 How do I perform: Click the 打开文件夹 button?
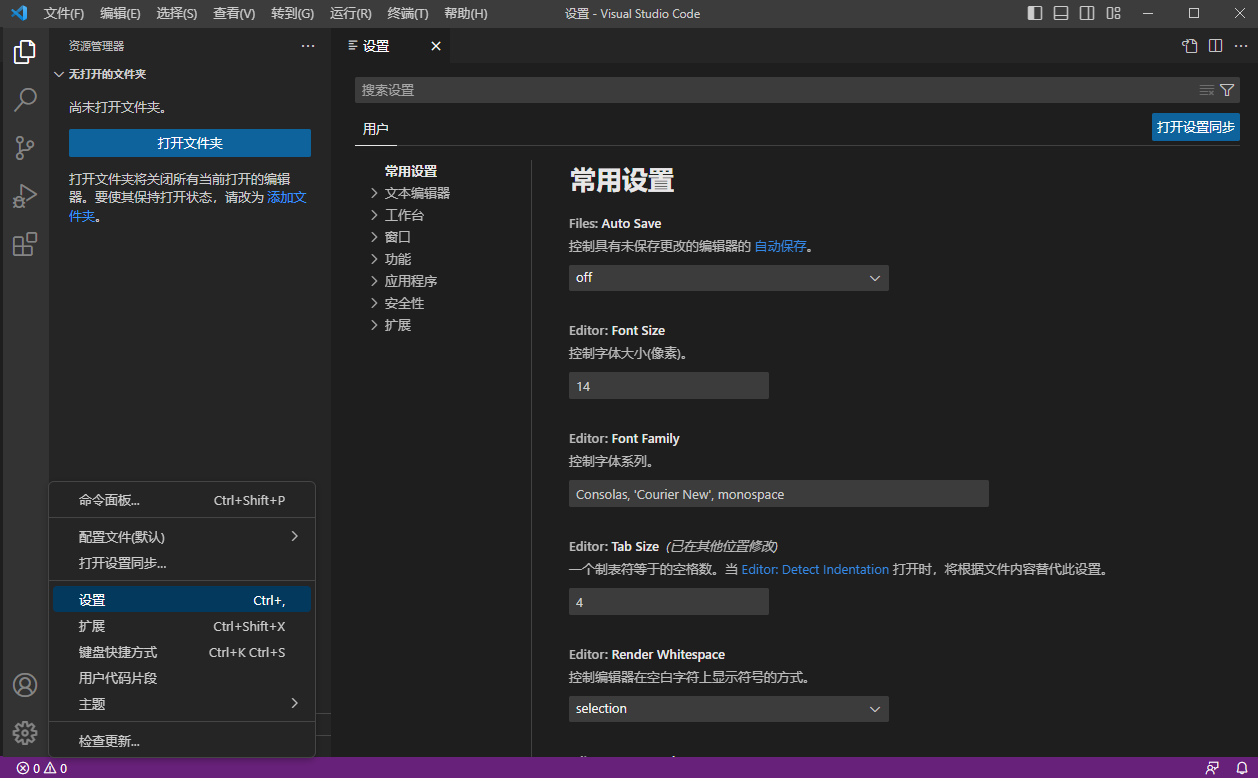(x=190, y=143)
